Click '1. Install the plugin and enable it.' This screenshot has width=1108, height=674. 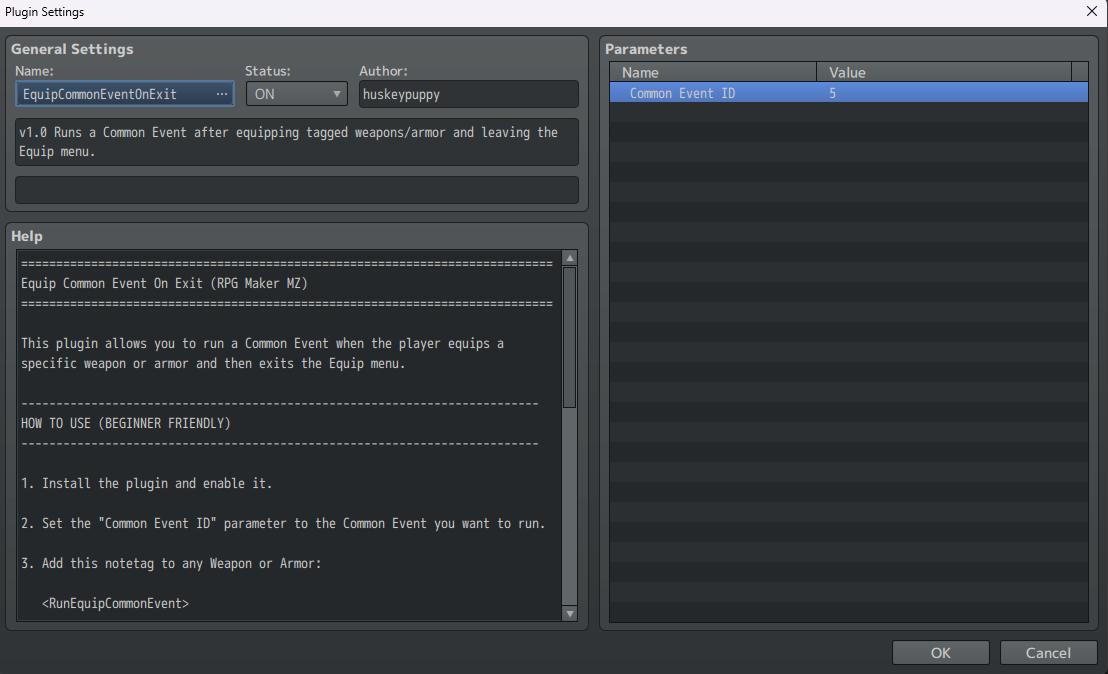(146, 483)
